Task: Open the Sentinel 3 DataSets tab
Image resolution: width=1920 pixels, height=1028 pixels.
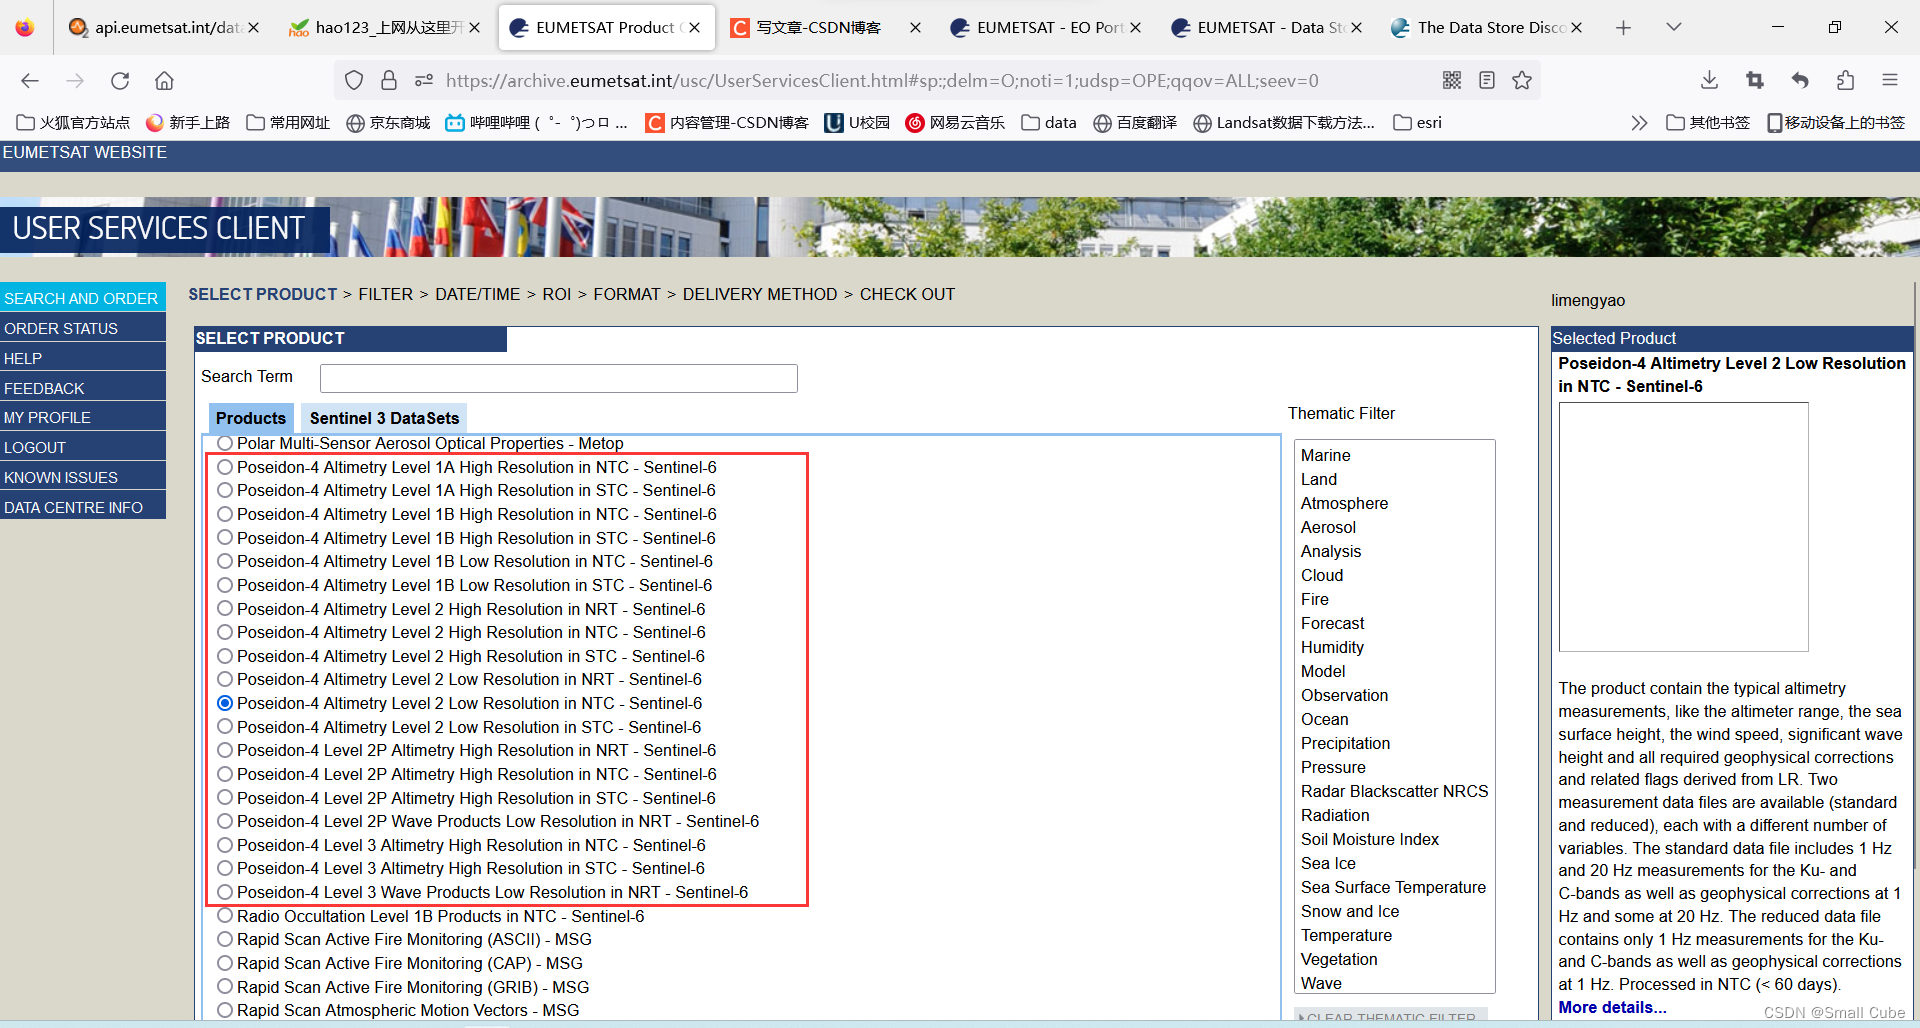Action: point(384,418)
